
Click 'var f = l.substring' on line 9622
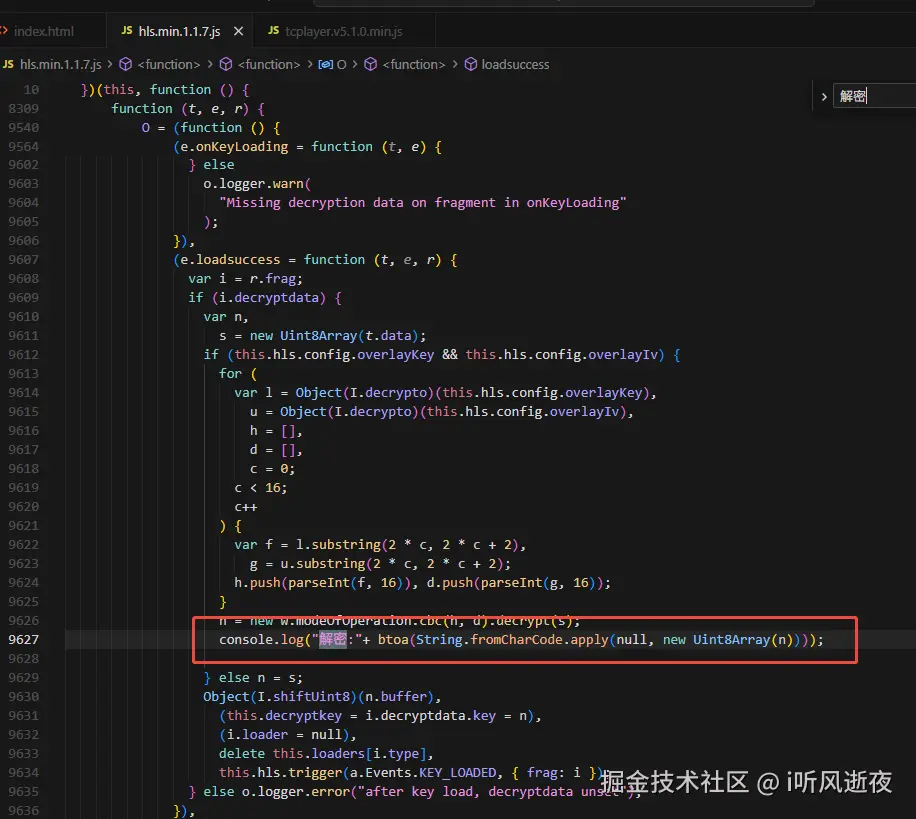pyautogui.click(x=307, y=544)
